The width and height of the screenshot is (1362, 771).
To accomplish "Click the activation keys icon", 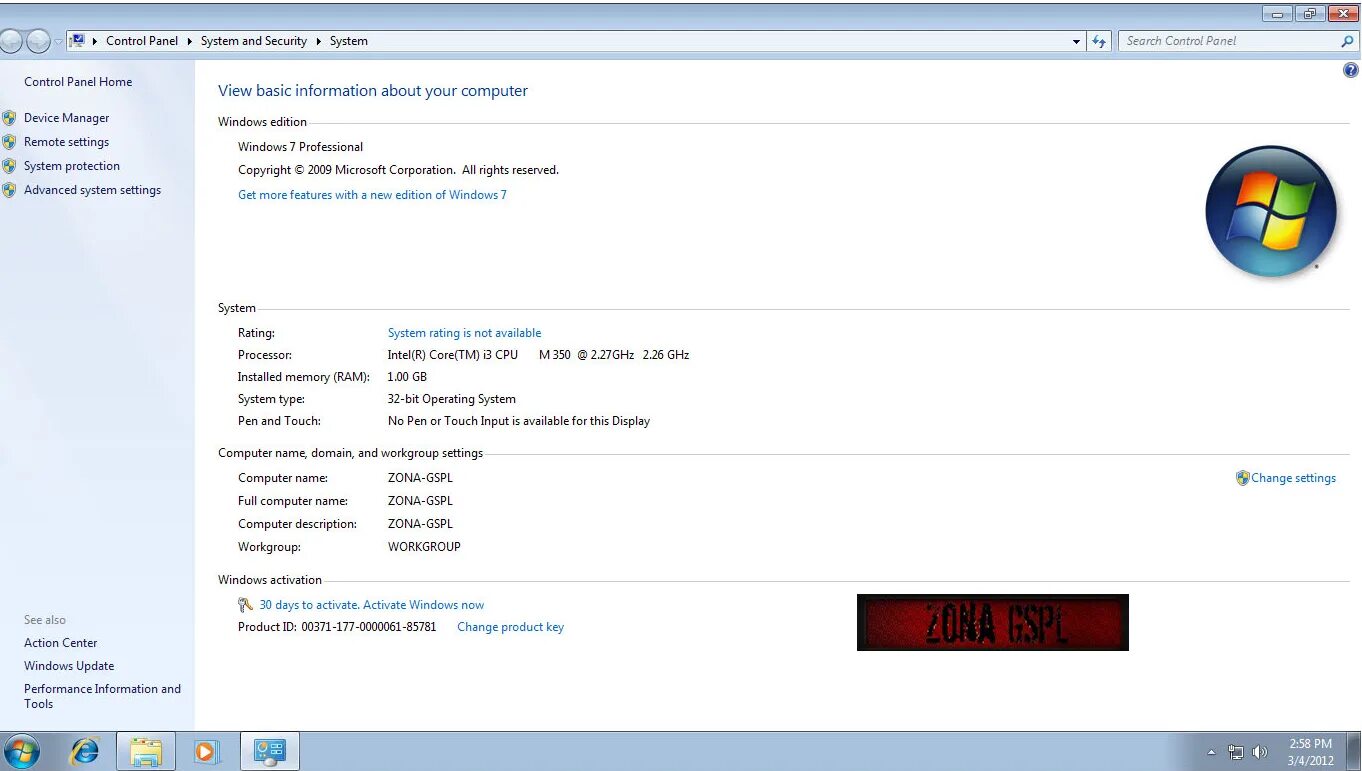I will [246, 605].
